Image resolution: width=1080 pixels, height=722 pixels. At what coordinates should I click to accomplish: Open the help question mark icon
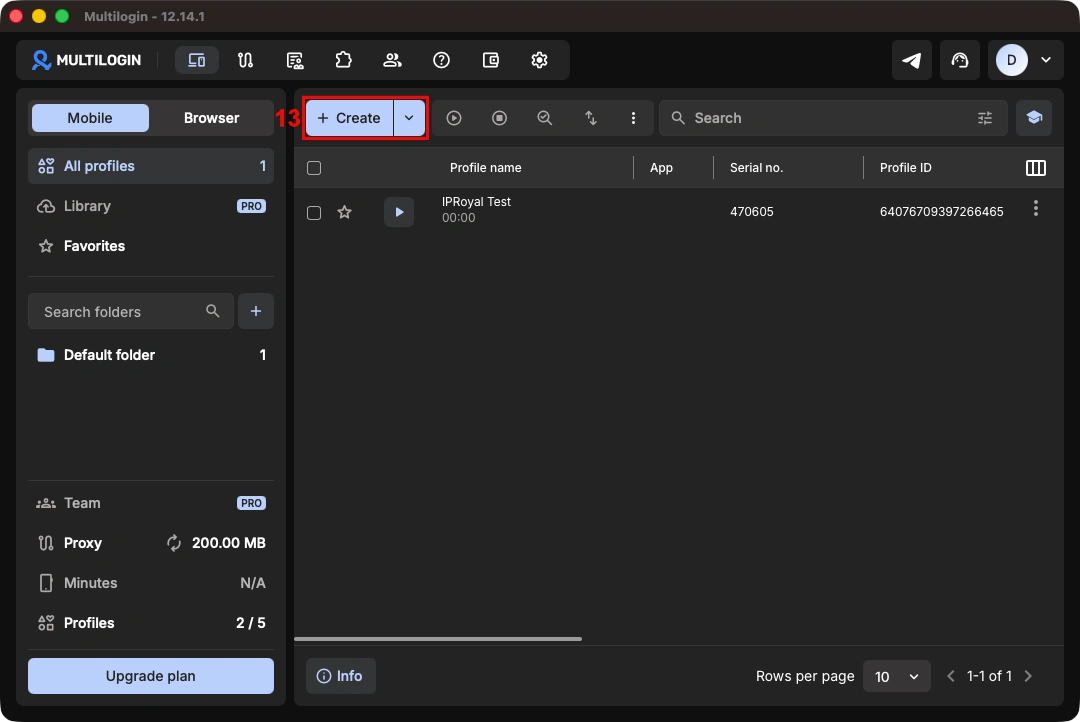[442, 60]
